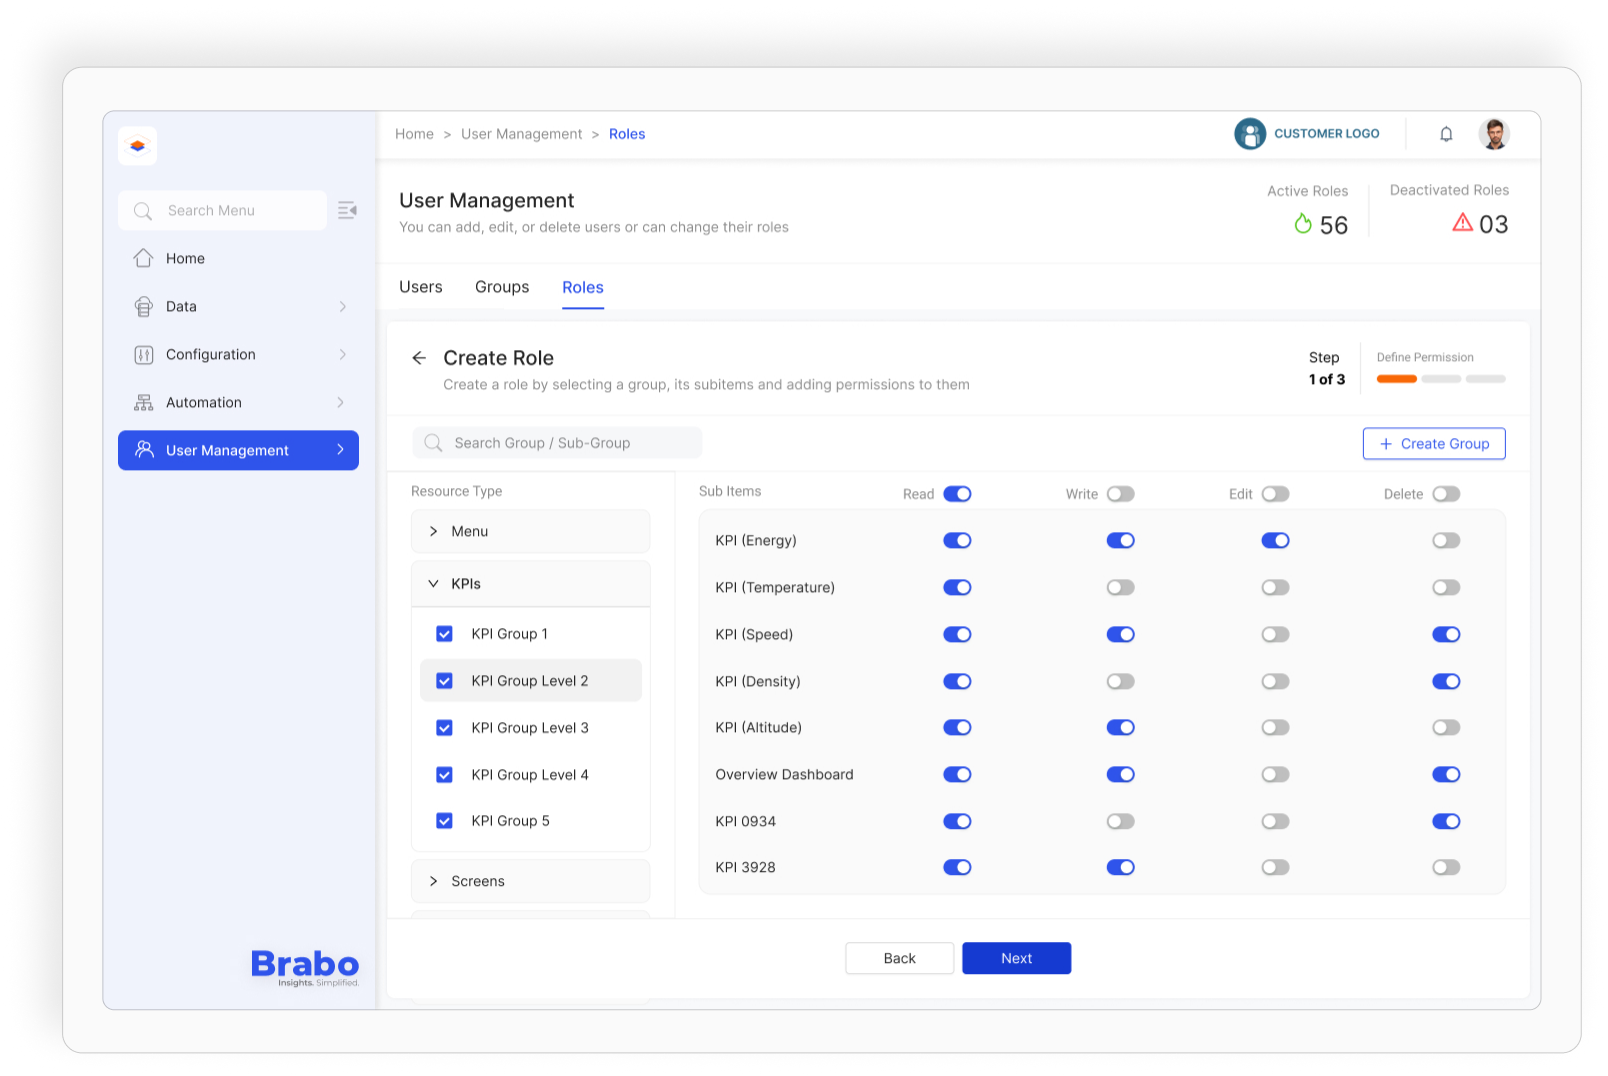Click the Create Group button
Image resolution: width=1608 pixels, height=1076 pixels.
click(1433, 444)
